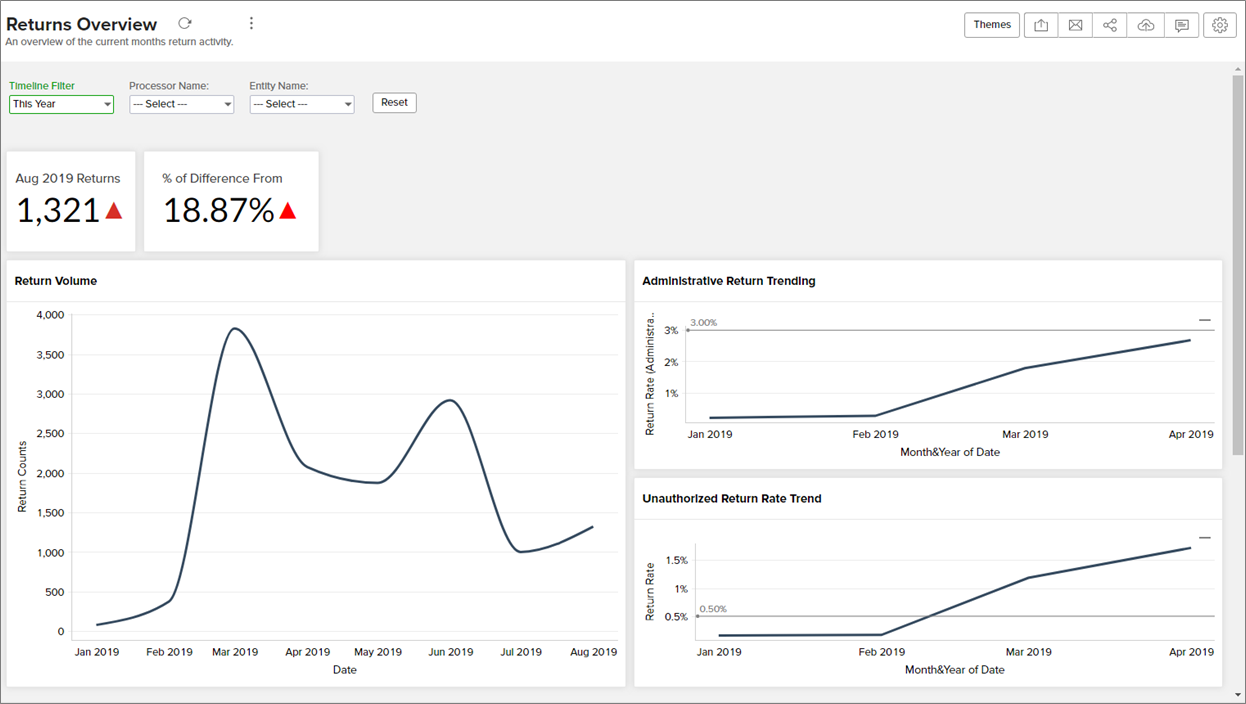1246x704 pixels.
Task: Click red up arrow beside 1,321
Action: pyautogui.click(x=114, y=210)
